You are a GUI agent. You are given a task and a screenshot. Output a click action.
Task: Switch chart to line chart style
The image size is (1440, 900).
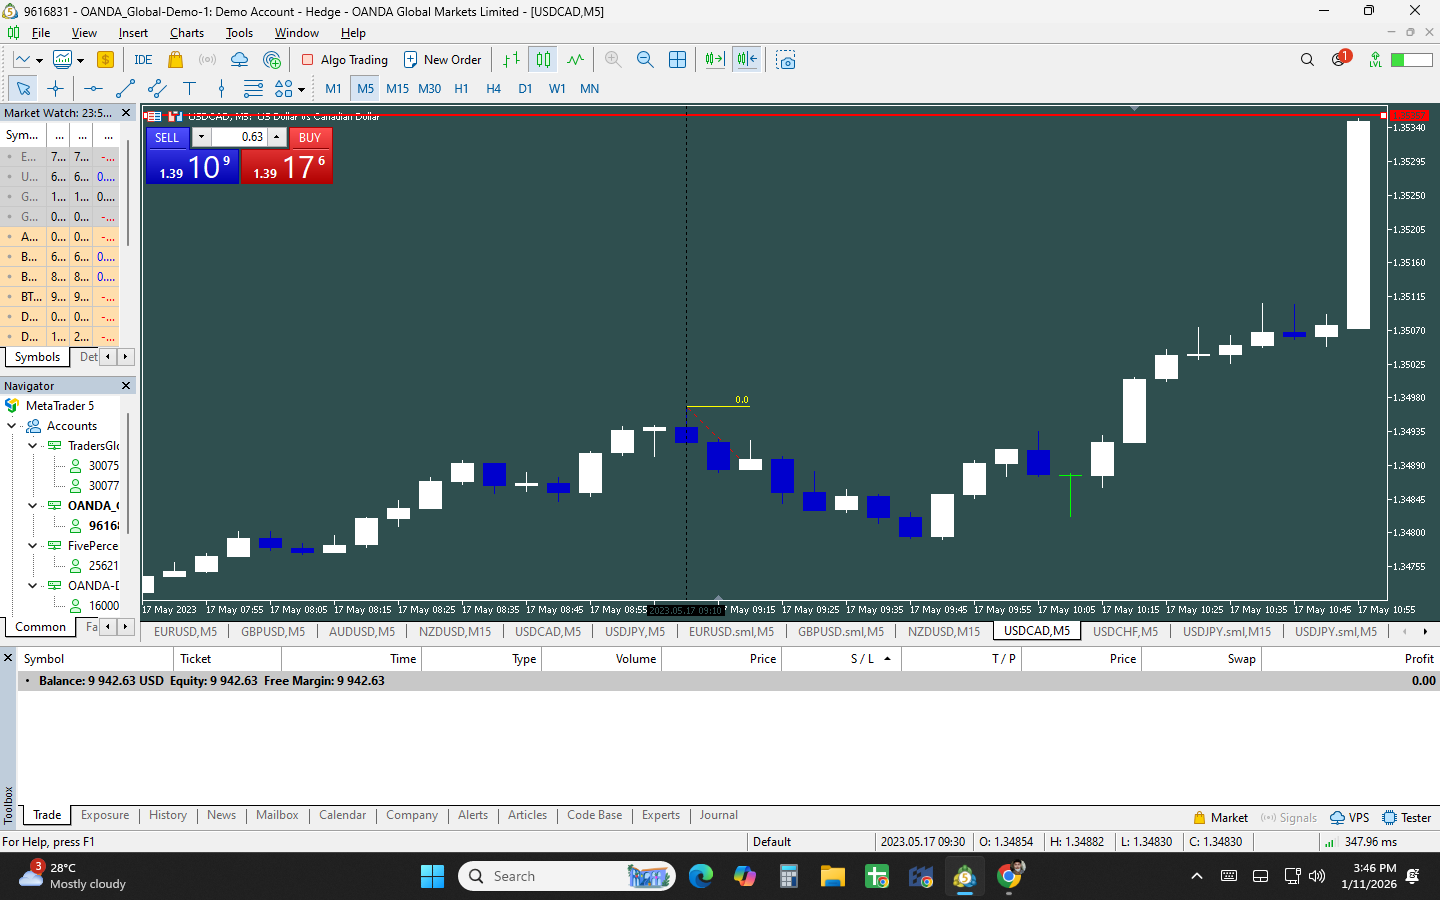pyautogui.click(x=575, y=60)
